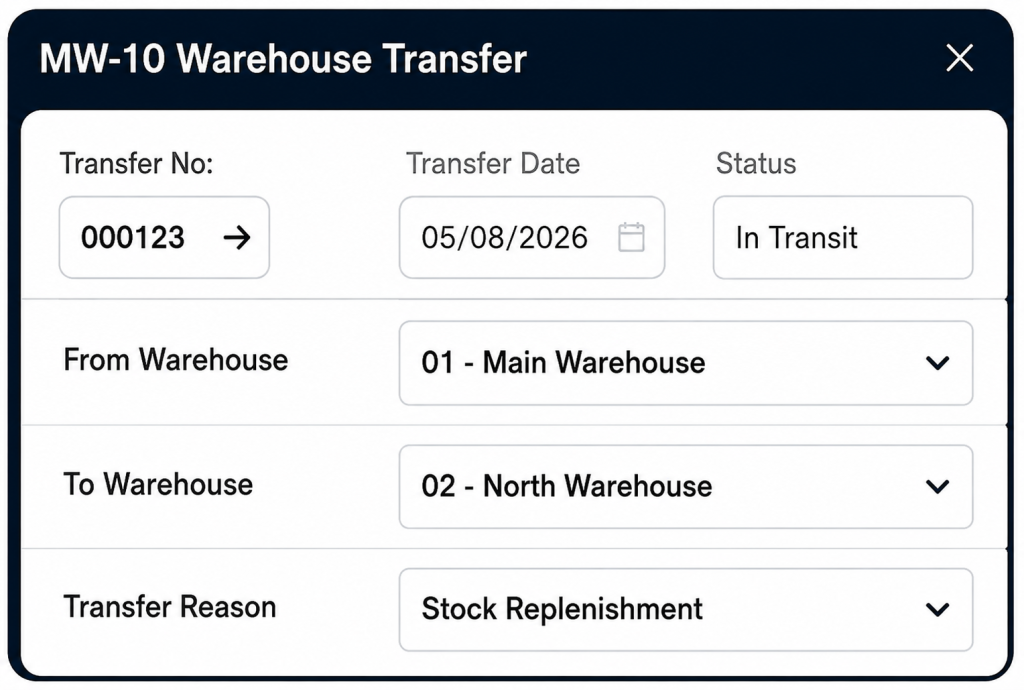The width and height of the screenshot is (1024, 690).
Task: Expand the 01 - Main Warehouse dropdown
Action: coord(686,363)
